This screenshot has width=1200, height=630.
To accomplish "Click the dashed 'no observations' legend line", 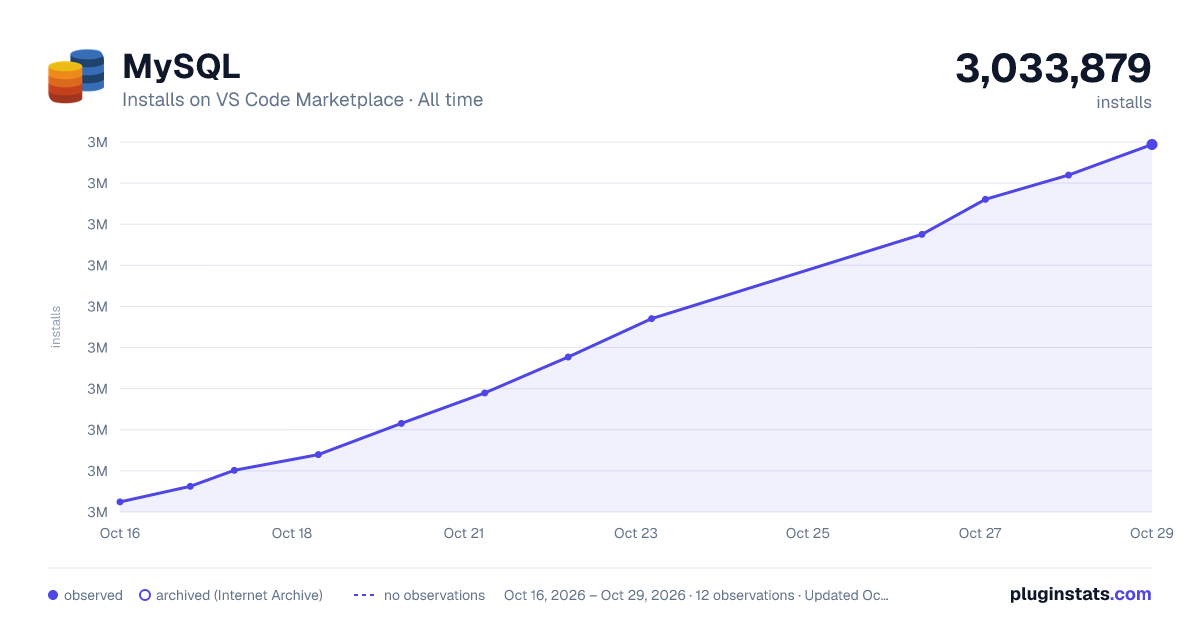I will pyautogui.click(x=364, y=595).
